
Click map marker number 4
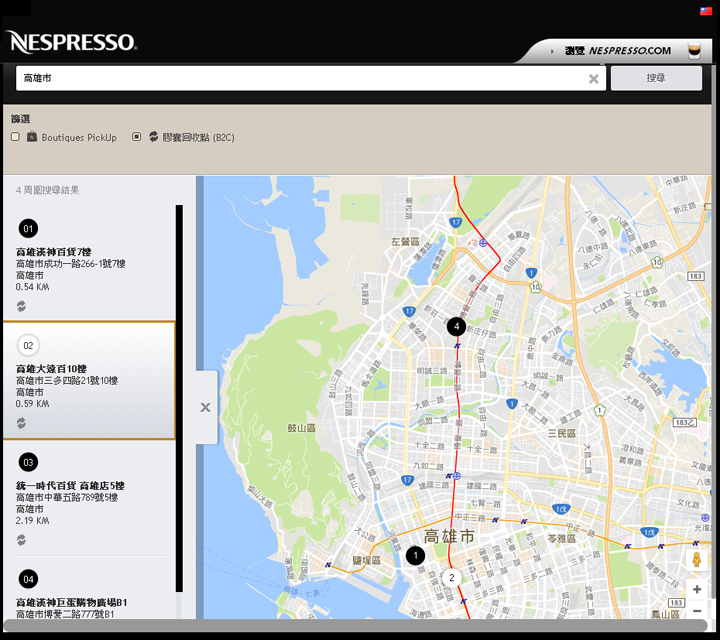[456, 326]
